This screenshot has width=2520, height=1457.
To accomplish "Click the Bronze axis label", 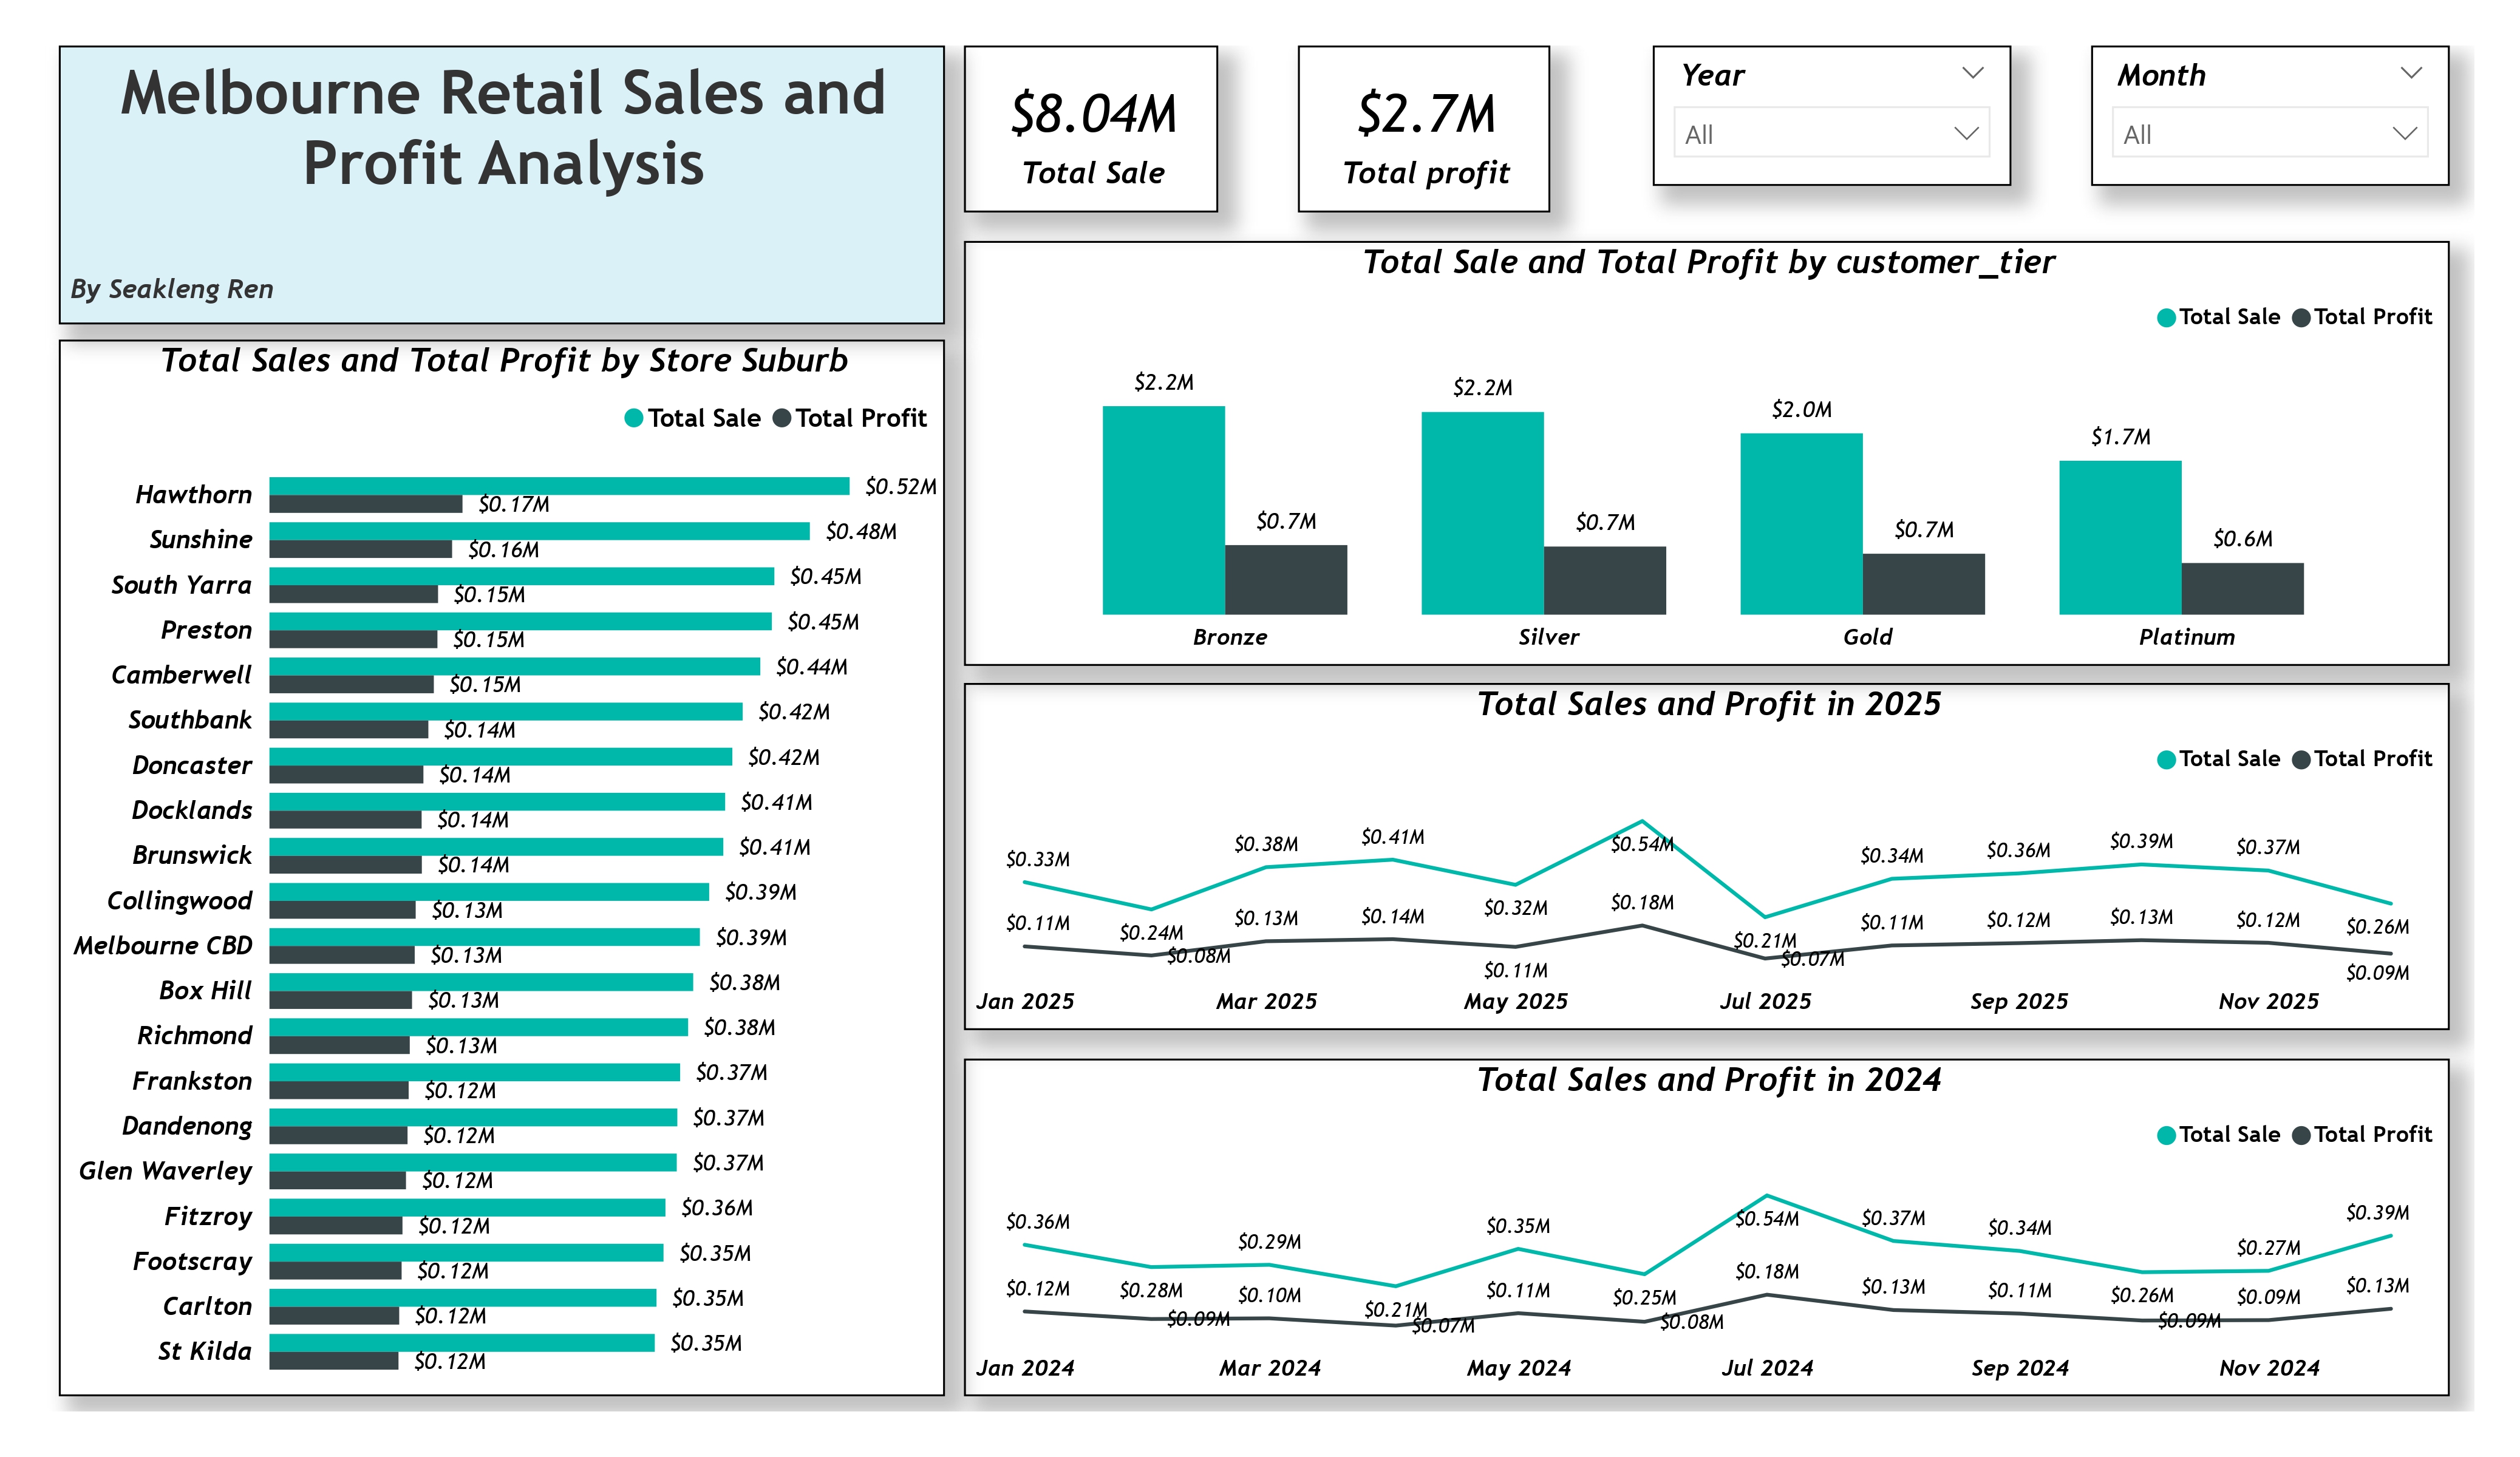I will (1229, 637).
